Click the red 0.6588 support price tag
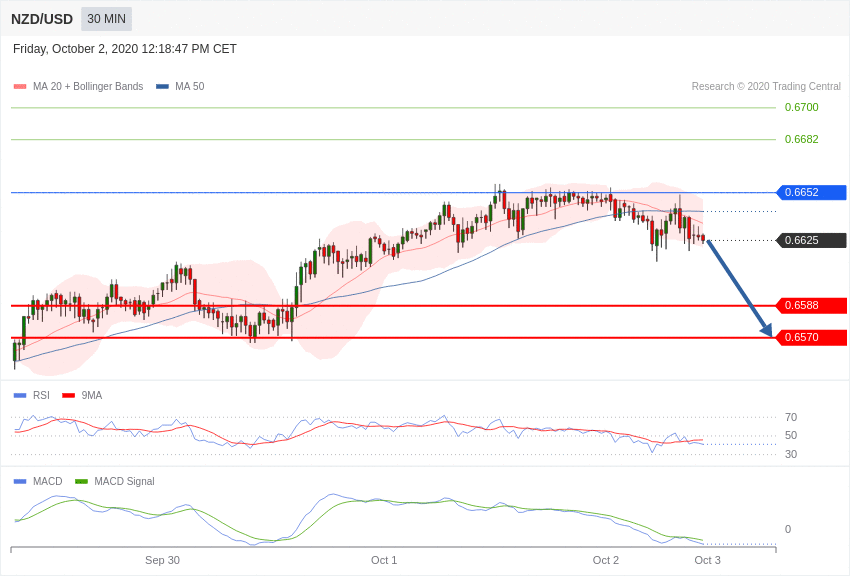 pyautogui.click(x=811, y=306)
